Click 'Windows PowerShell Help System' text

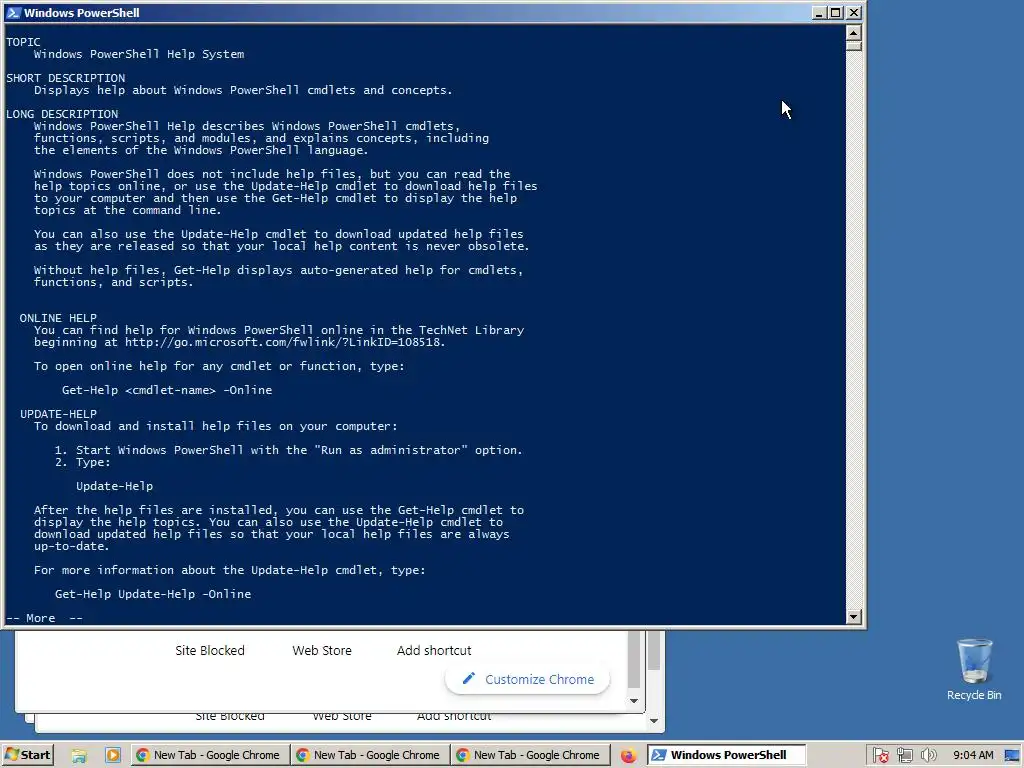click(139, 54)
